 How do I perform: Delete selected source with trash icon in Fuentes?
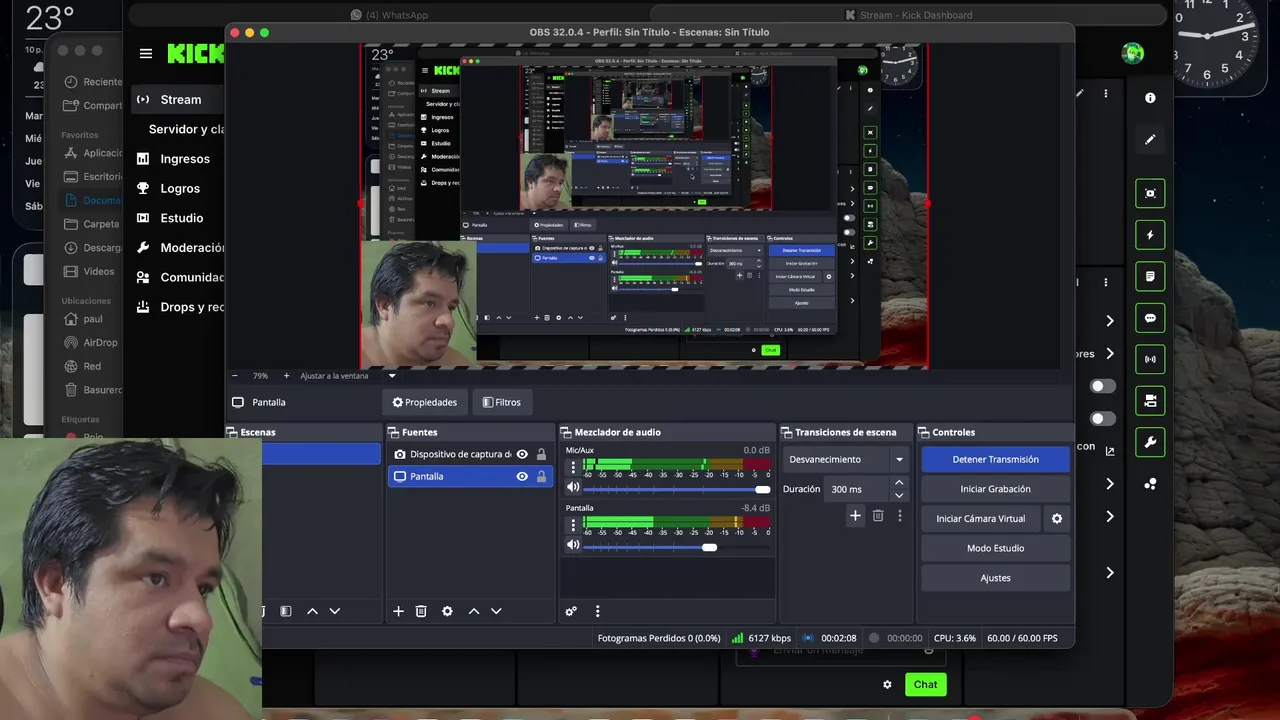(421, 611)
